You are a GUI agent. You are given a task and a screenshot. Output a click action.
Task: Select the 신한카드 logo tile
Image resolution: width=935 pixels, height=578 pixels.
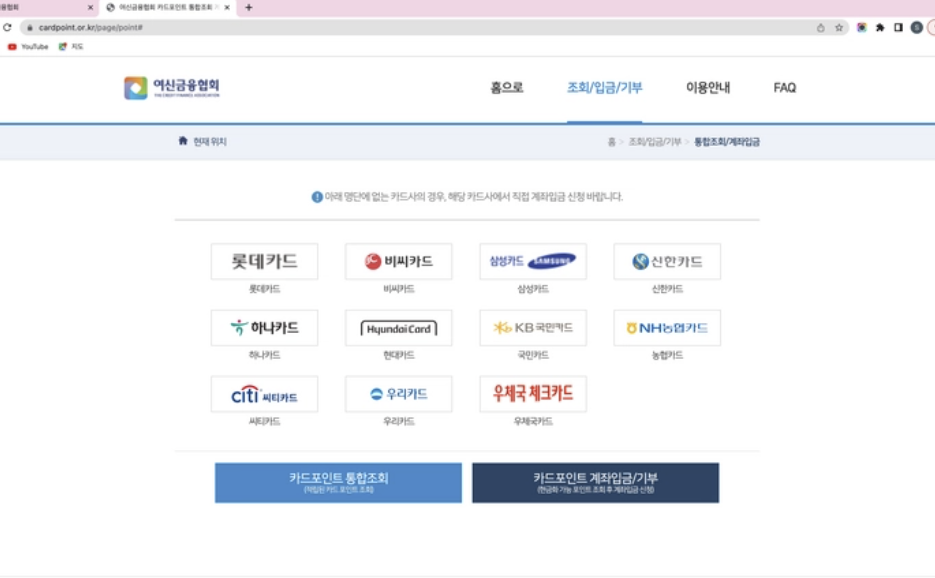[667, 261]
